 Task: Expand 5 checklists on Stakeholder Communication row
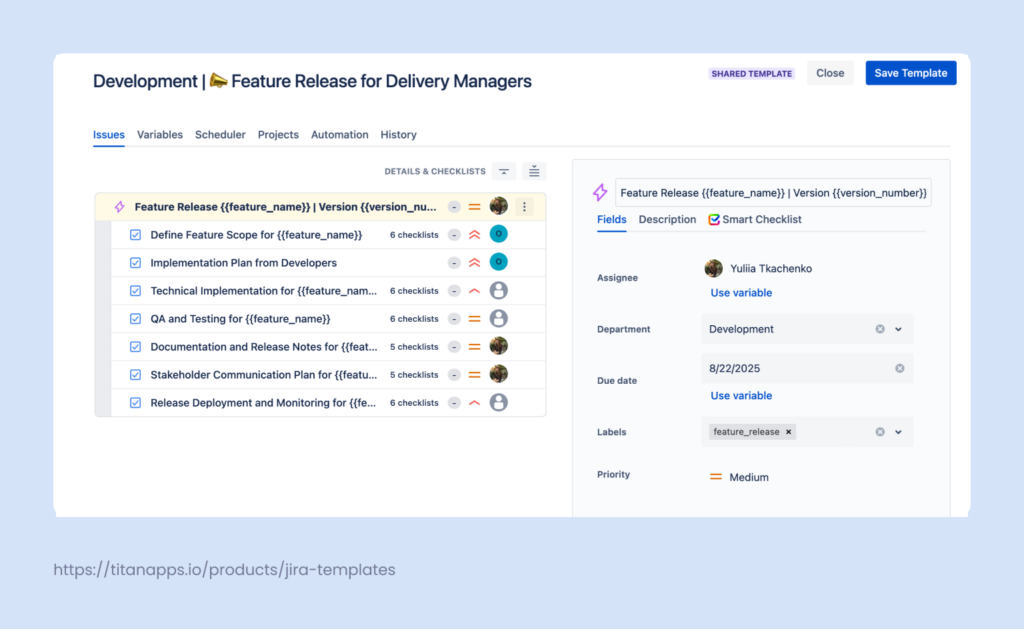coord(414,375)
